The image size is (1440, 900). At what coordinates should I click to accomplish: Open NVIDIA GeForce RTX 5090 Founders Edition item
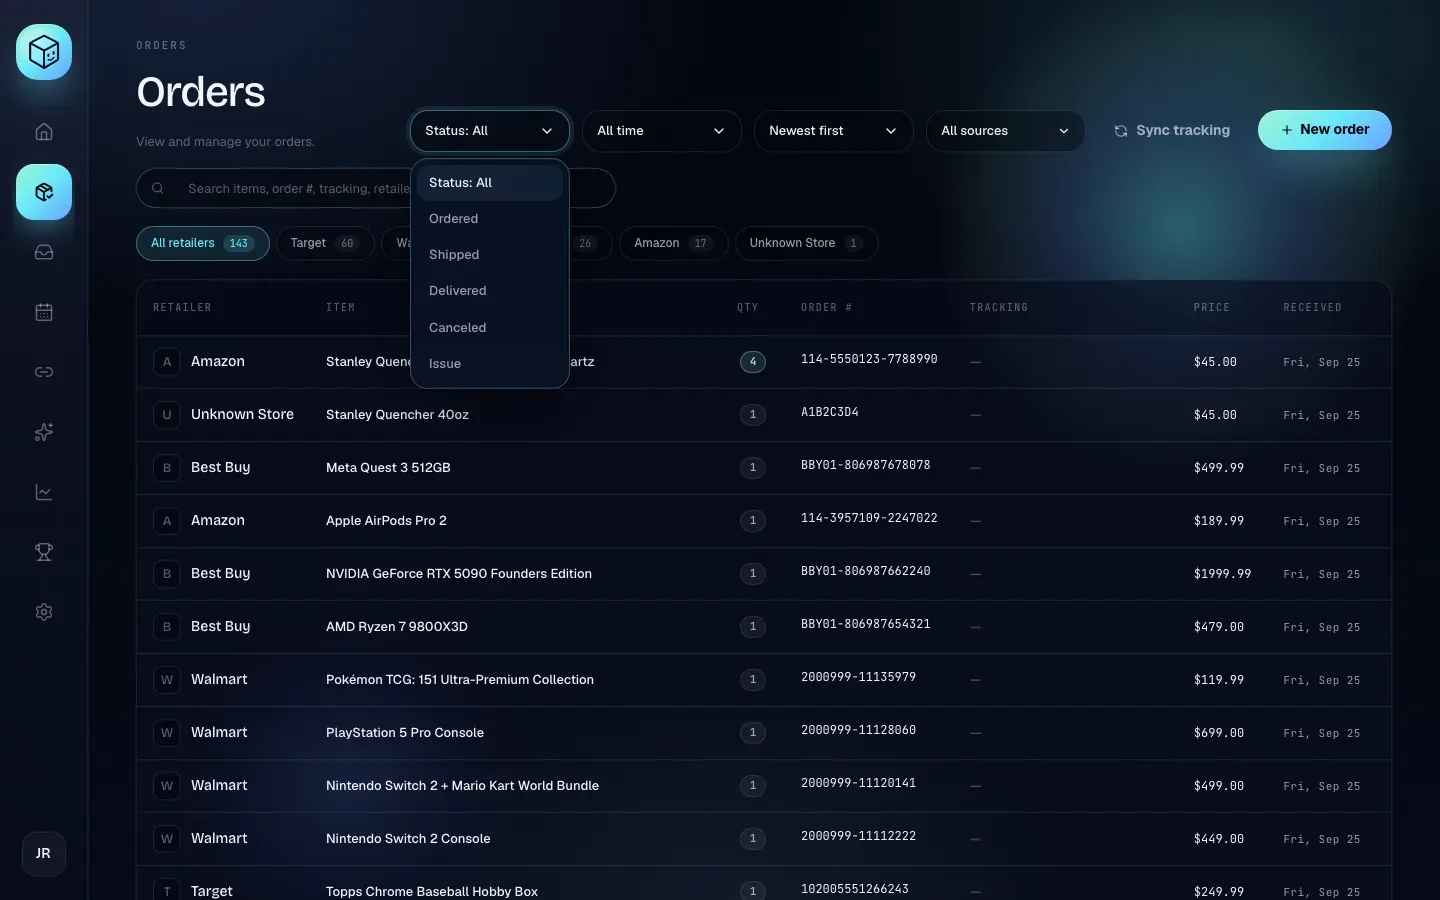pos(459,574)
